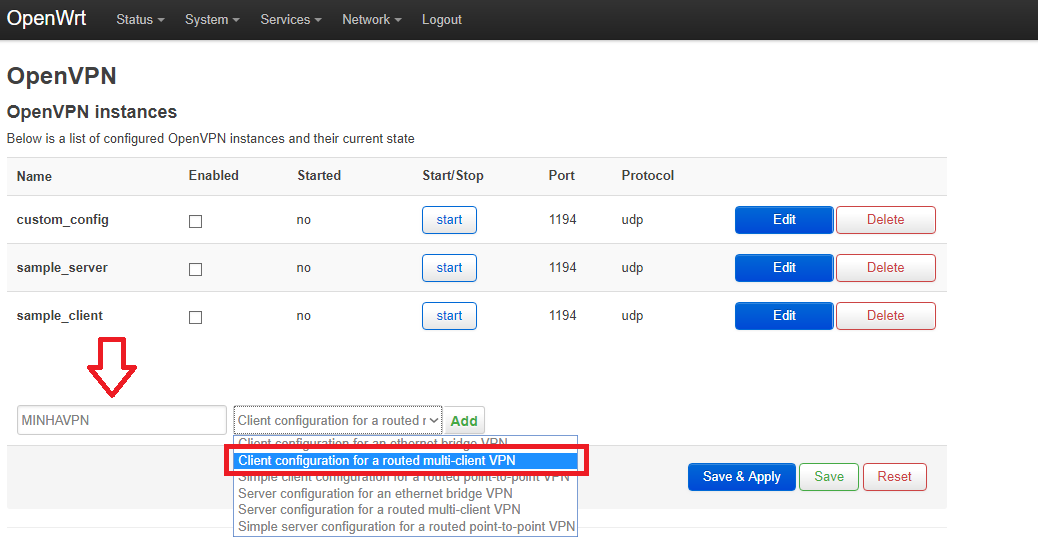Enable the sample_client instance checkbox
Image resolution: width=1038 pixels, height=538 pixels.
pos(195,318)
